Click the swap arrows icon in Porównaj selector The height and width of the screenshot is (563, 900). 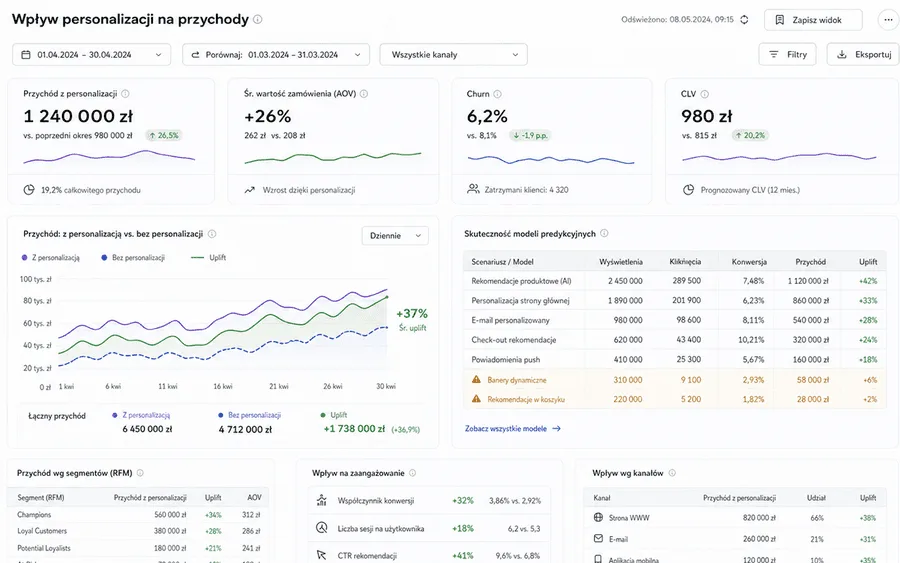195,55
